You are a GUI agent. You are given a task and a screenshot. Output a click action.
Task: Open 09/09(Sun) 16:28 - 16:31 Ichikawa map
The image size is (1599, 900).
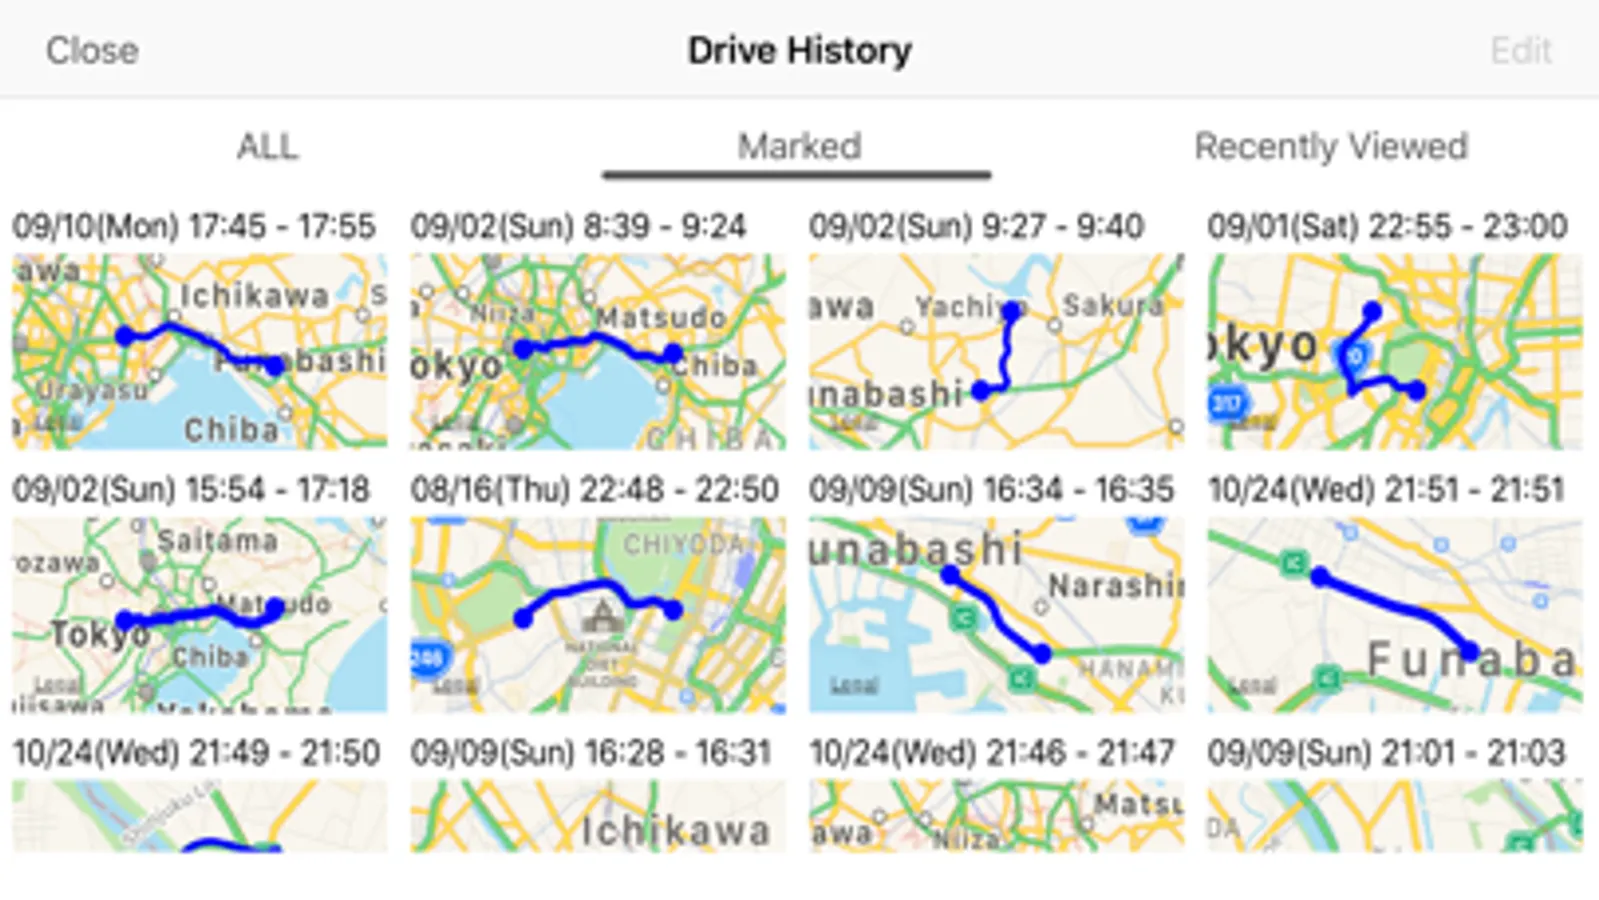point(598,816)
